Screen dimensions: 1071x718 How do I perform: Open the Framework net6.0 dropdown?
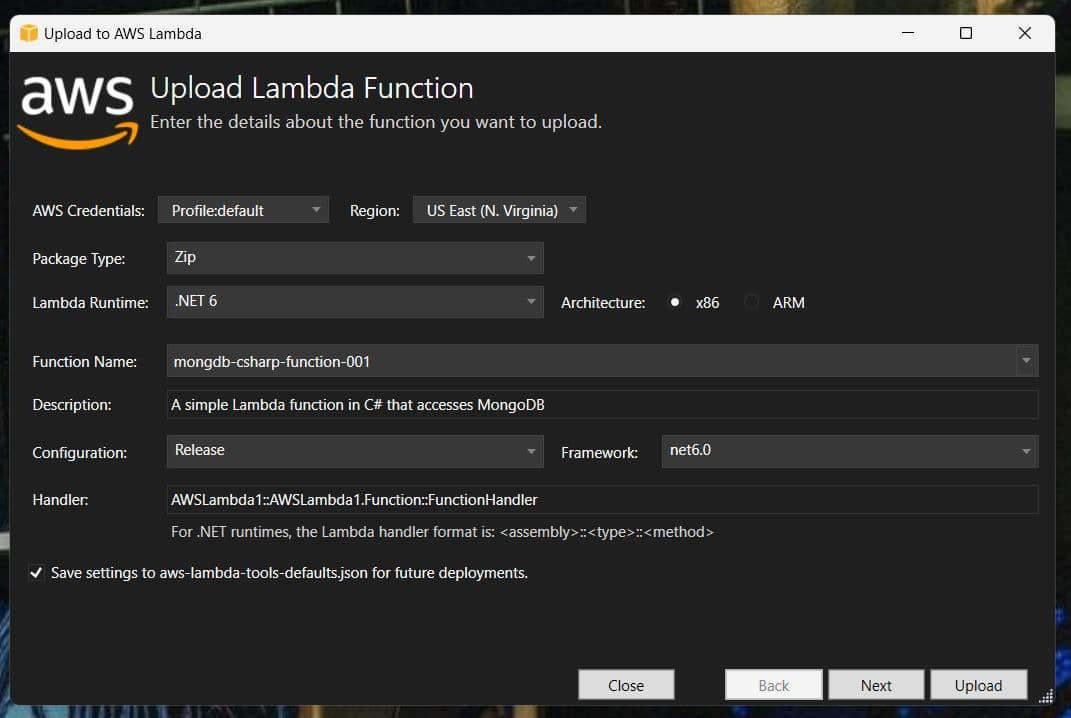click(x=849, y=451)
